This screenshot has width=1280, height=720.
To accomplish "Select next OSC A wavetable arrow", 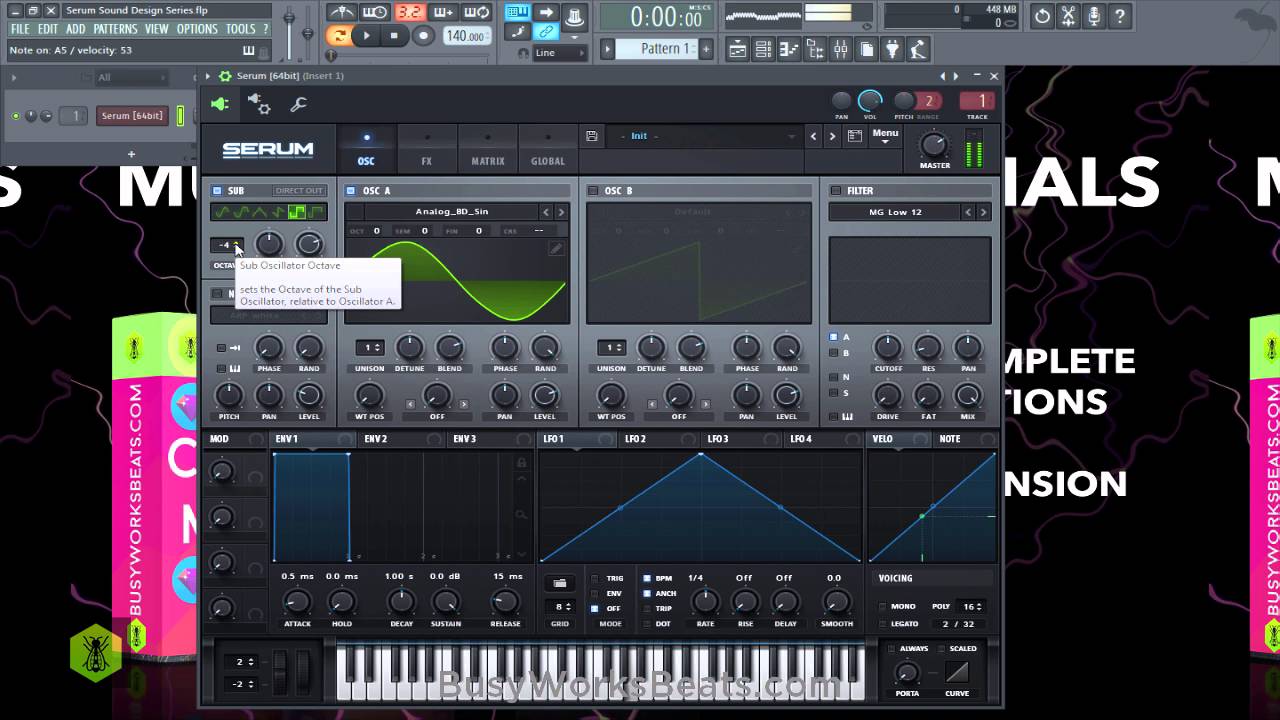I will pyautogui.click(x=561, y=212).
